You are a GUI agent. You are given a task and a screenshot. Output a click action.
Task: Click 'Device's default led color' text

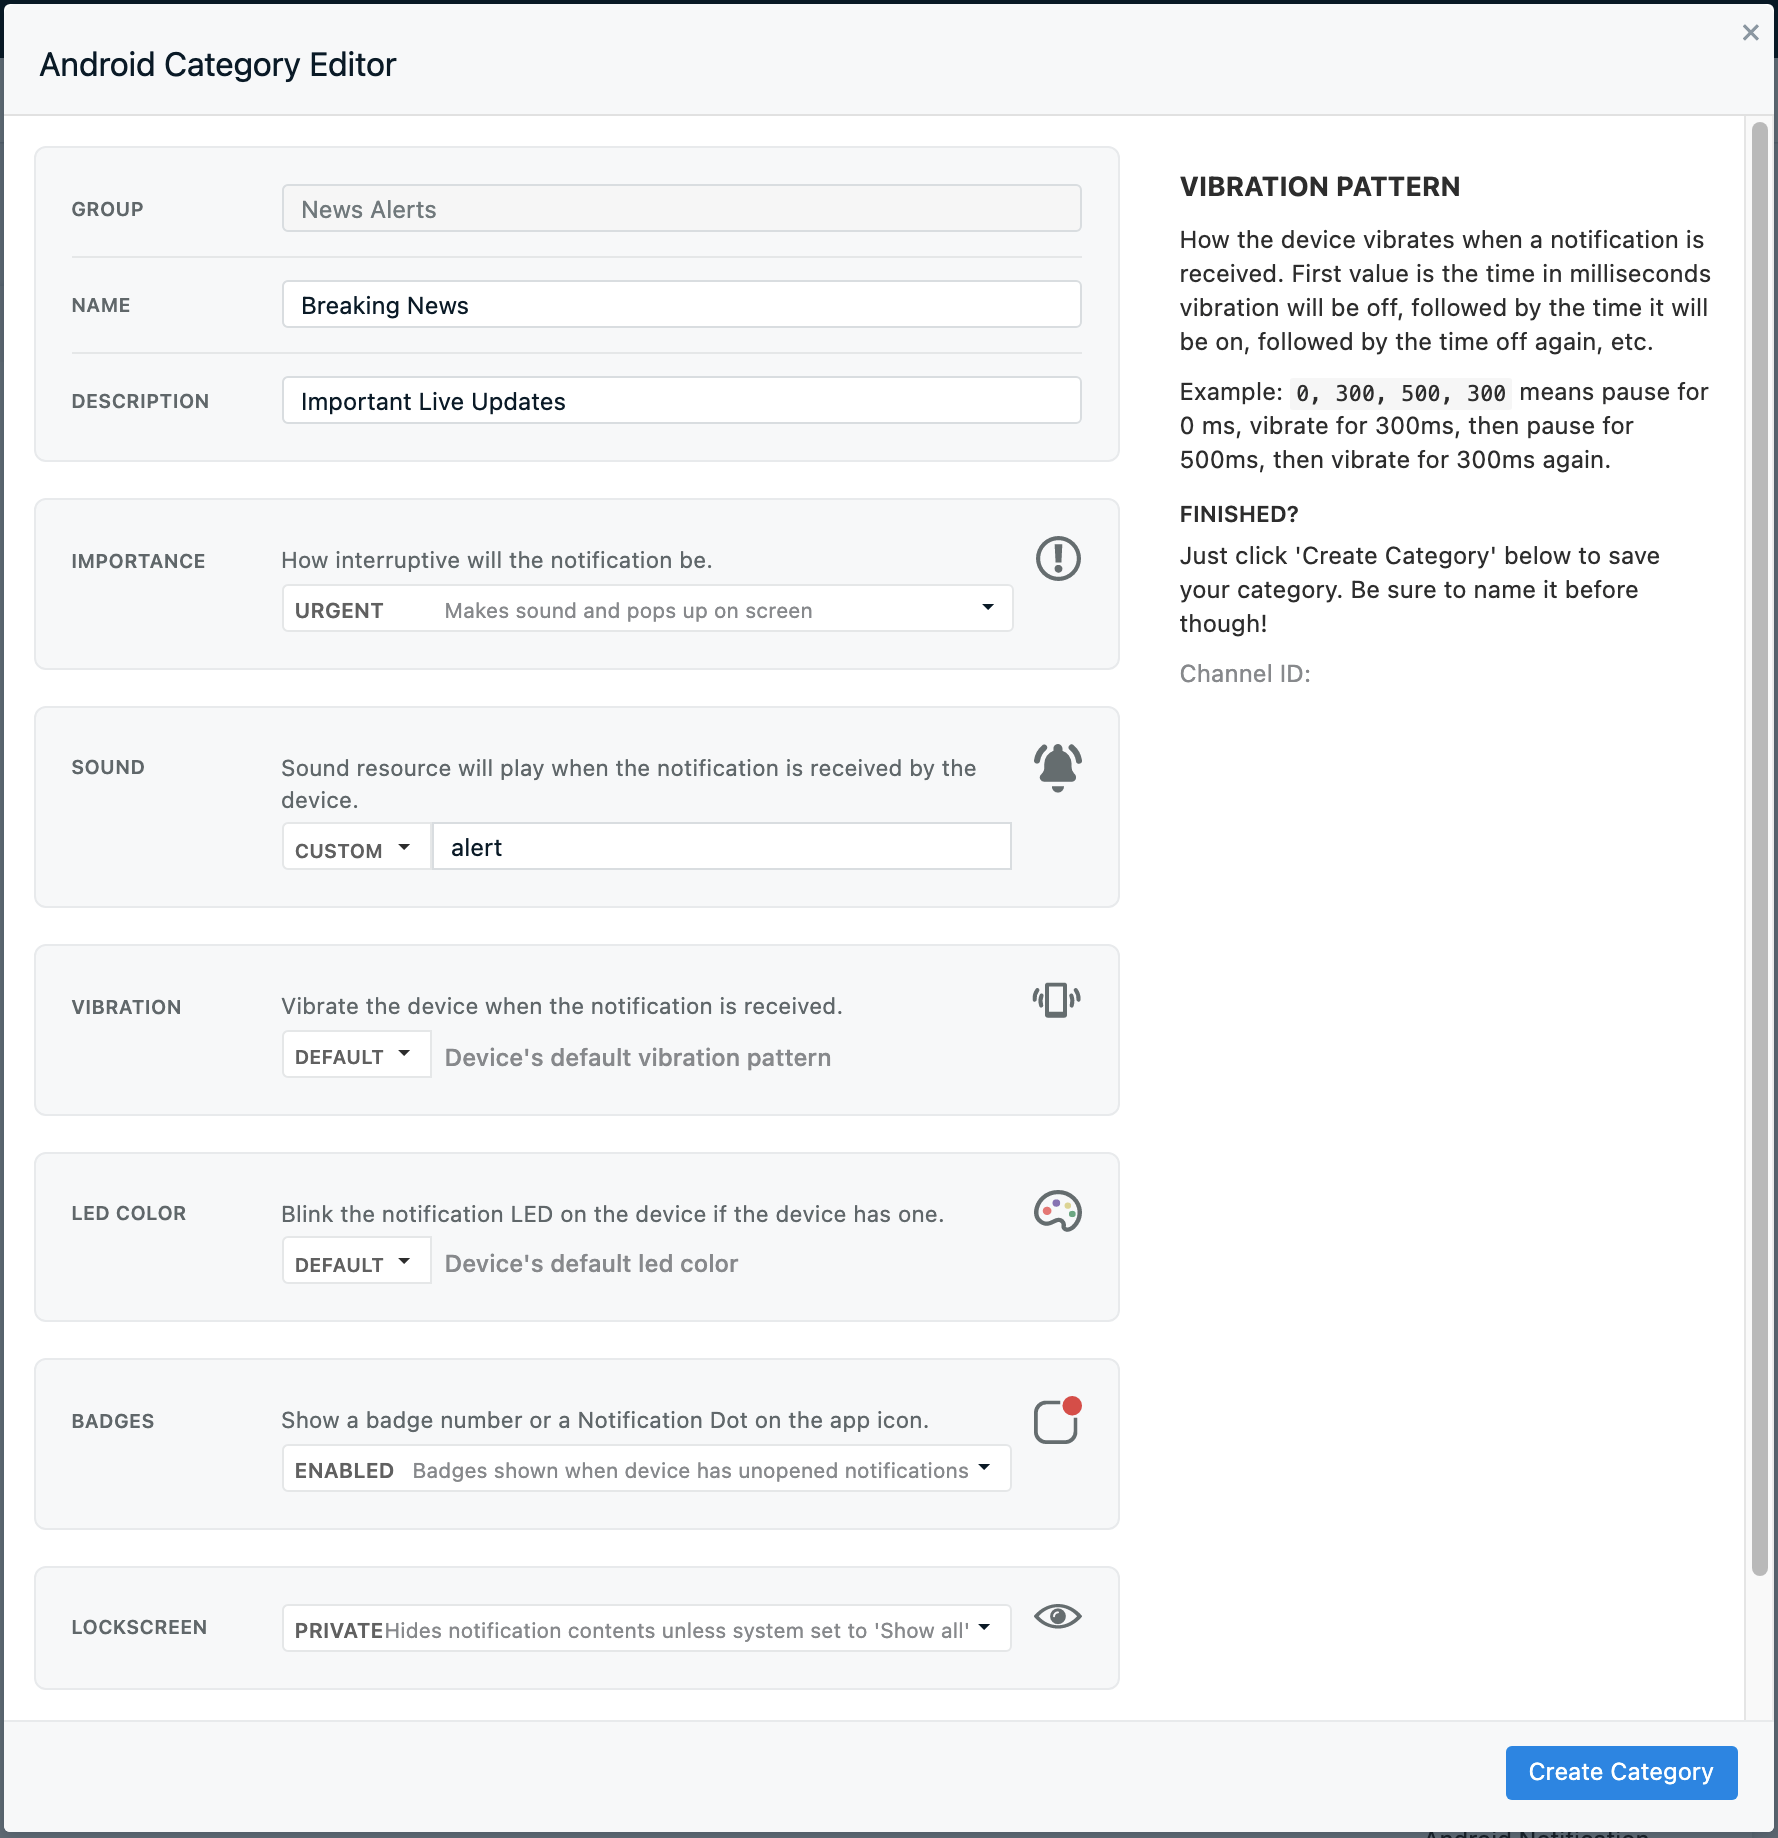[x=591, y=1263]
